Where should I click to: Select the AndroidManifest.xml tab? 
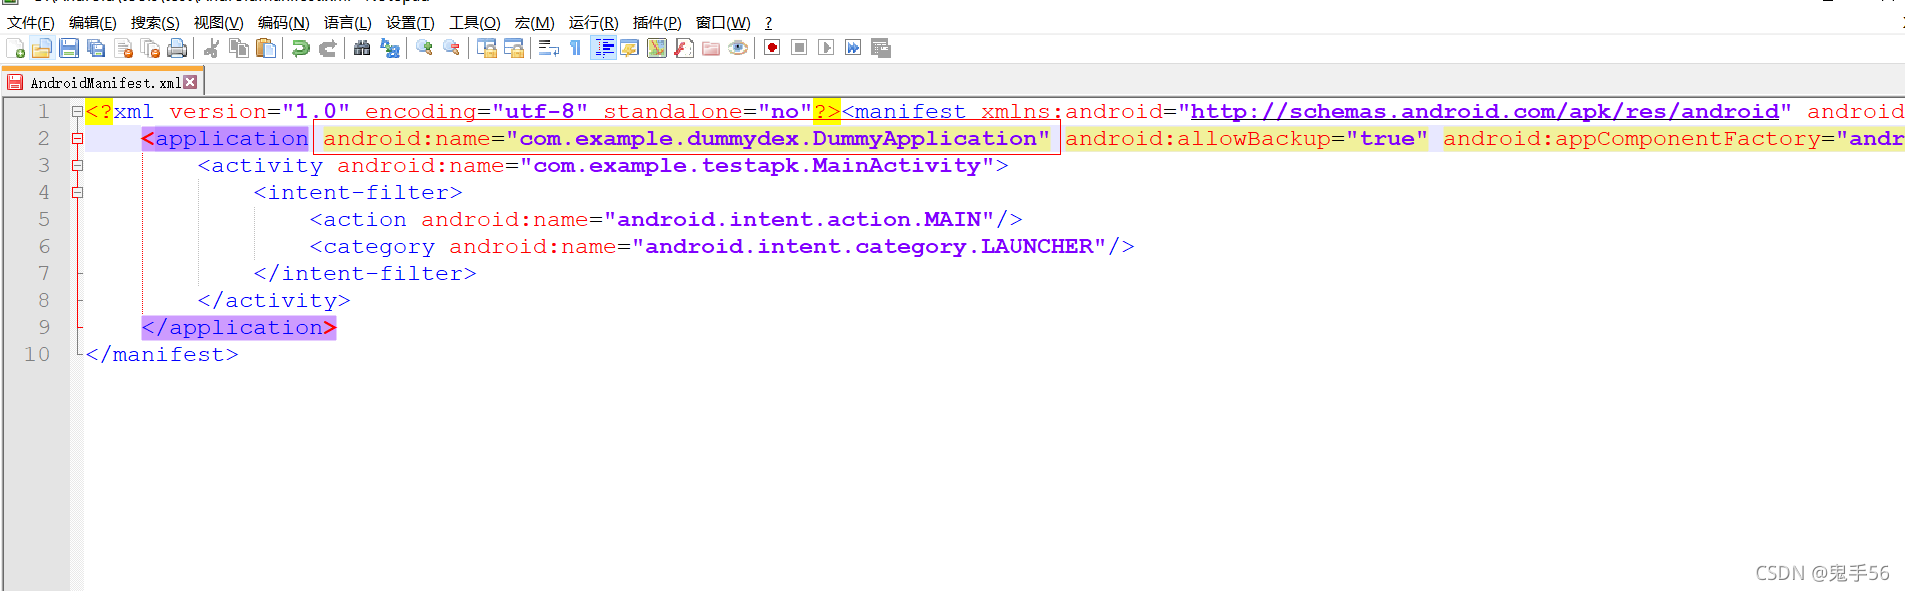(x=105, y=83)
